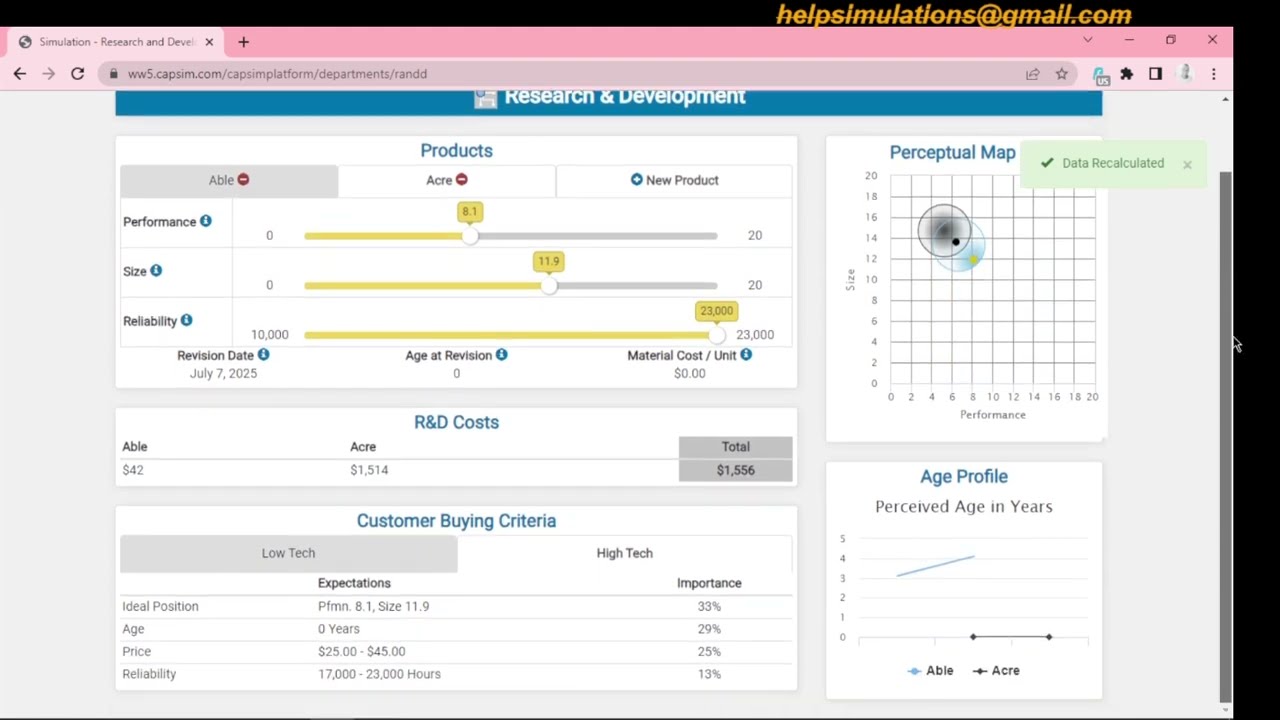The height and width of the screenshot is (720, 1280).
Task: Bookmark this page with the star icon
Action: point(1062,74)
